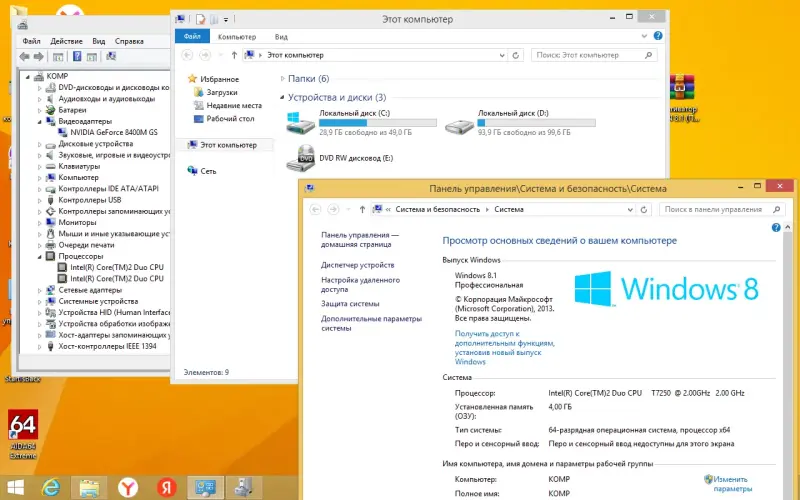Expand the Сетевые адаптеры node
Image resolution: width=800 pixels, height=500 pixels.
tap(39, 290)
